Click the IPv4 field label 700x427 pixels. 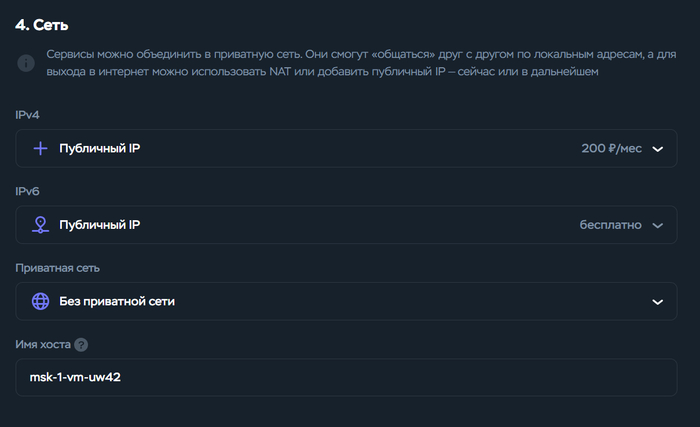[x=27, y=115]
